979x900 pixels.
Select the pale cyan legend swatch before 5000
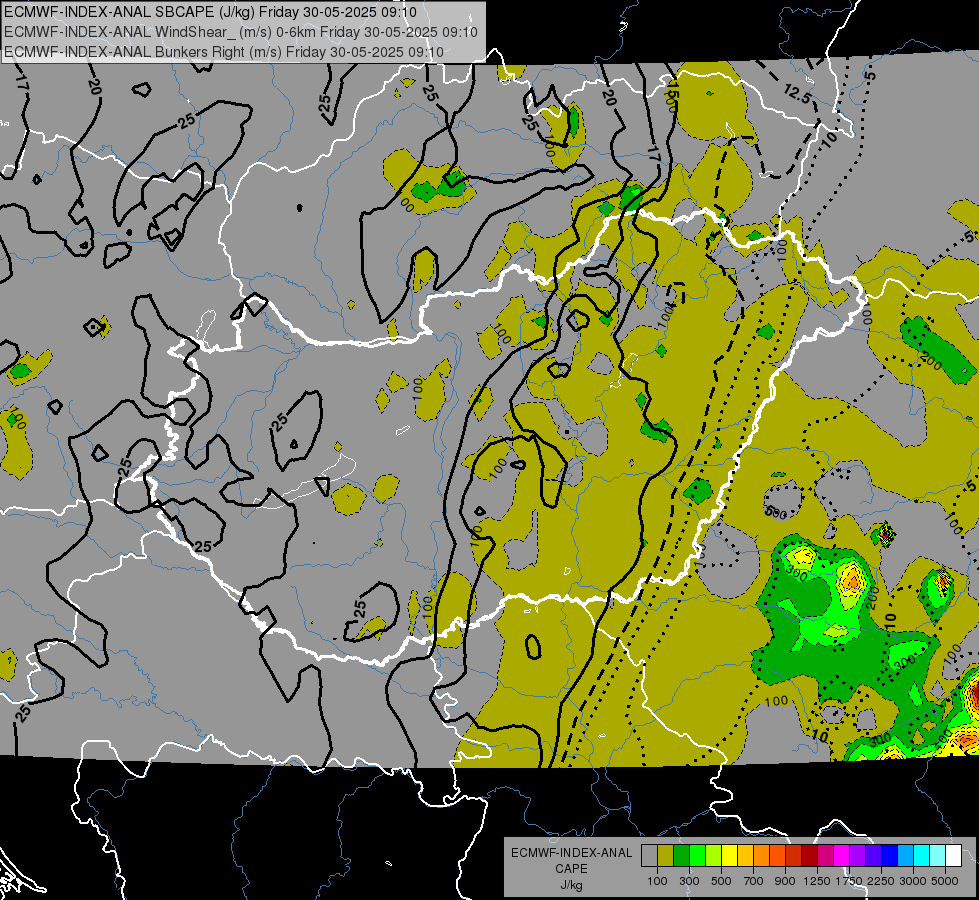click(938, 855)
